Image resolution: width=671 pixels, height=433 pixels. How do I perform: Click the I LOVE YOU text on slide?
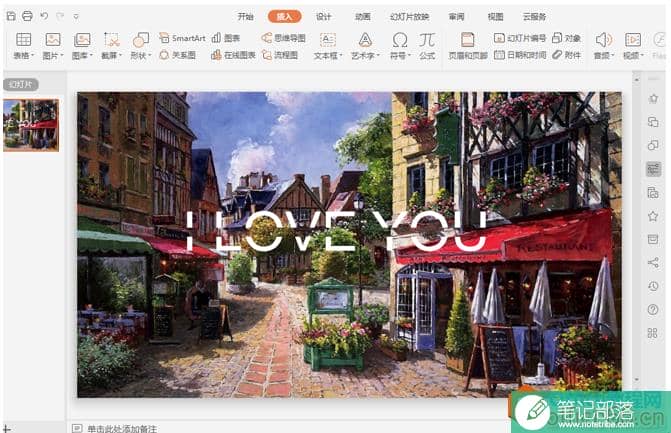pyautogui.click(x=336, y=231)
